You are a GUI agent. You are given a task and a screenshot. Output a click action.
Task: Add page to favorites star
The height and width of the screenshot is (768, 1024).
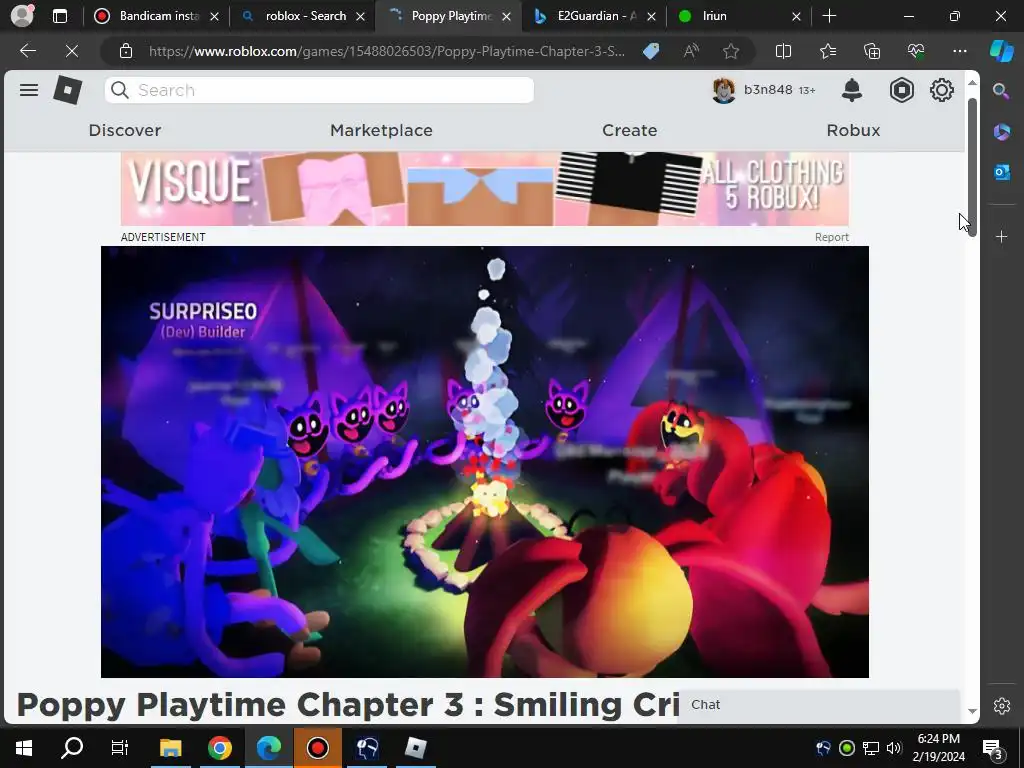(731, 51)
